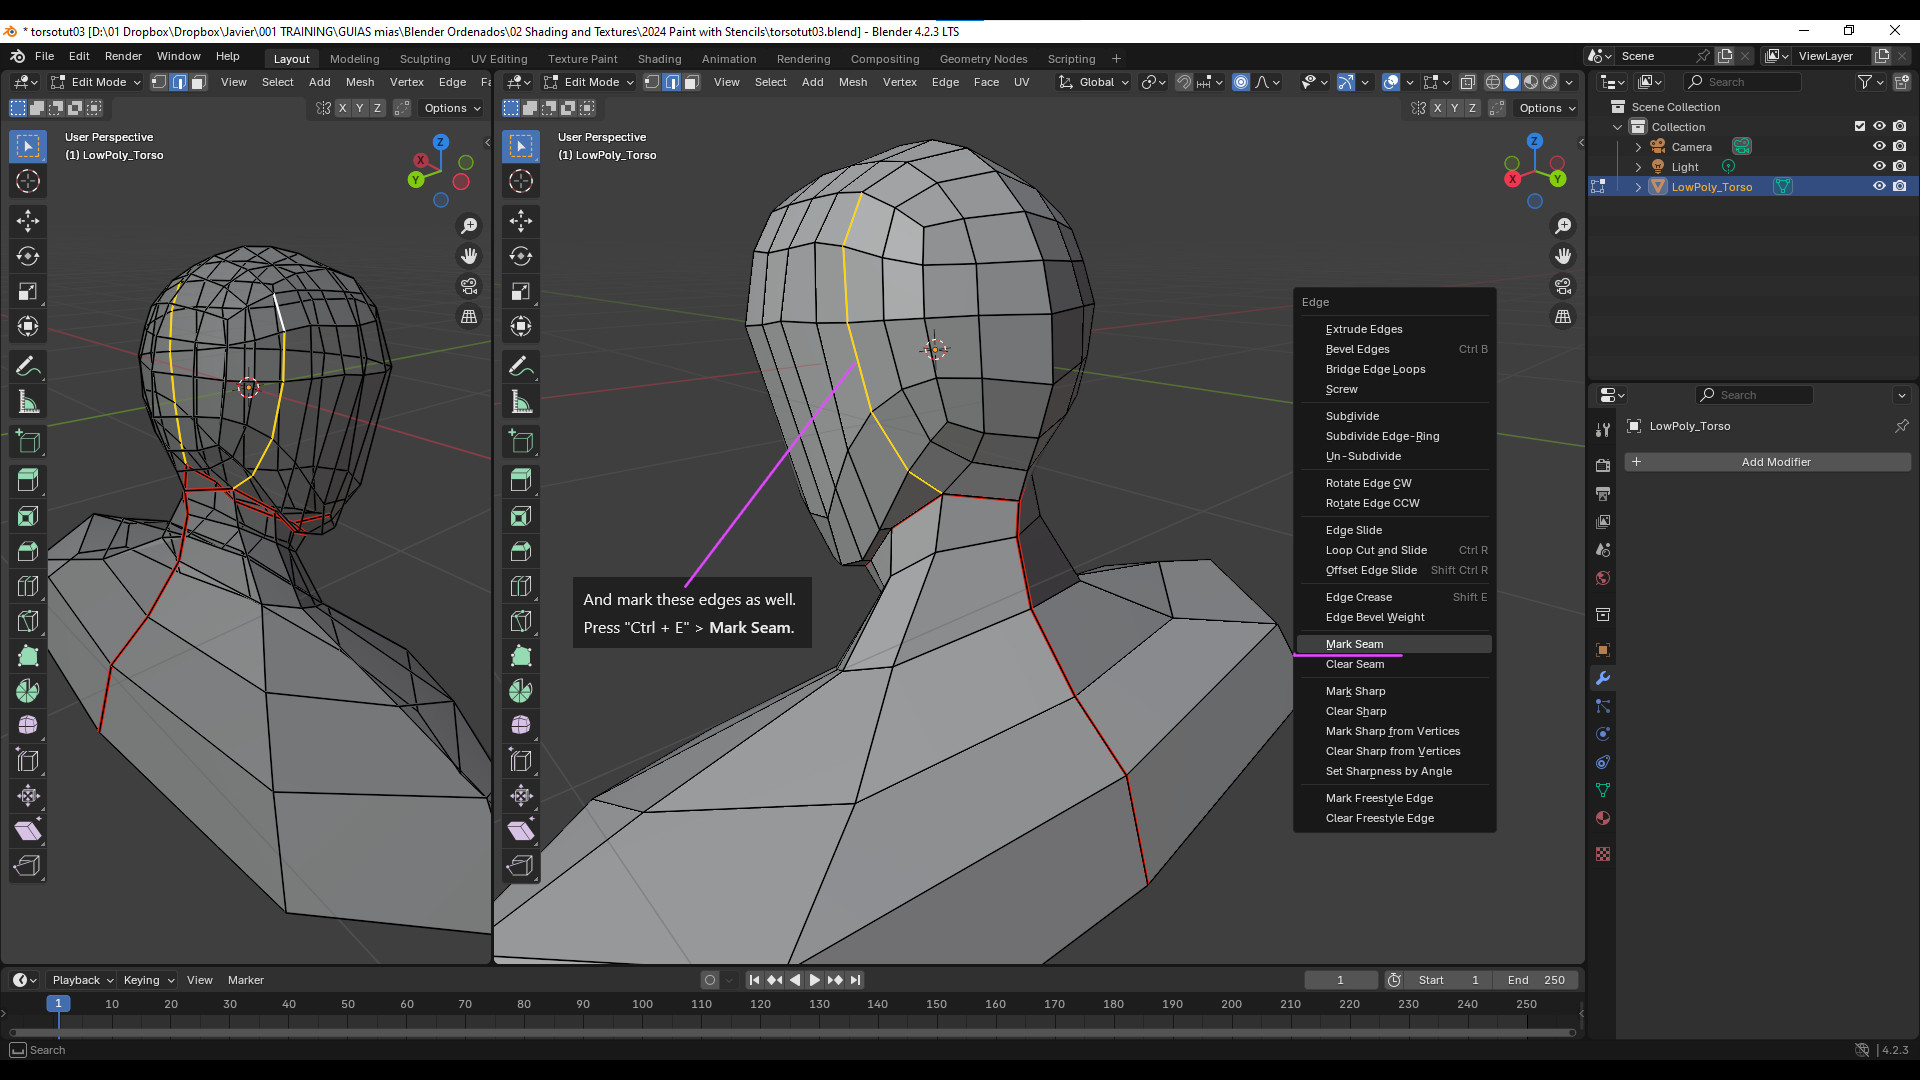Open Material properties tab in Properties editor
Viewport: 1920px width, 1080px height.
(x=1603, y=818)
